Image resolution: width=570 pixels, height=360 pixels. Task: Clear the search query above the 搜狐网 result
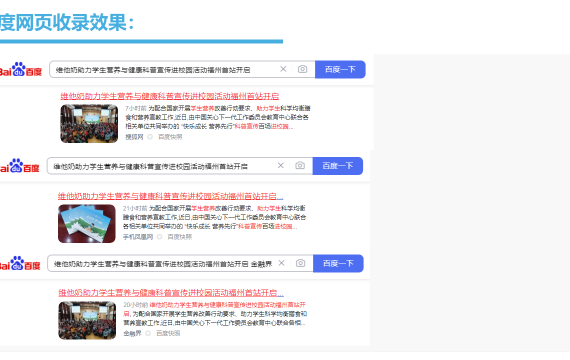283,69
